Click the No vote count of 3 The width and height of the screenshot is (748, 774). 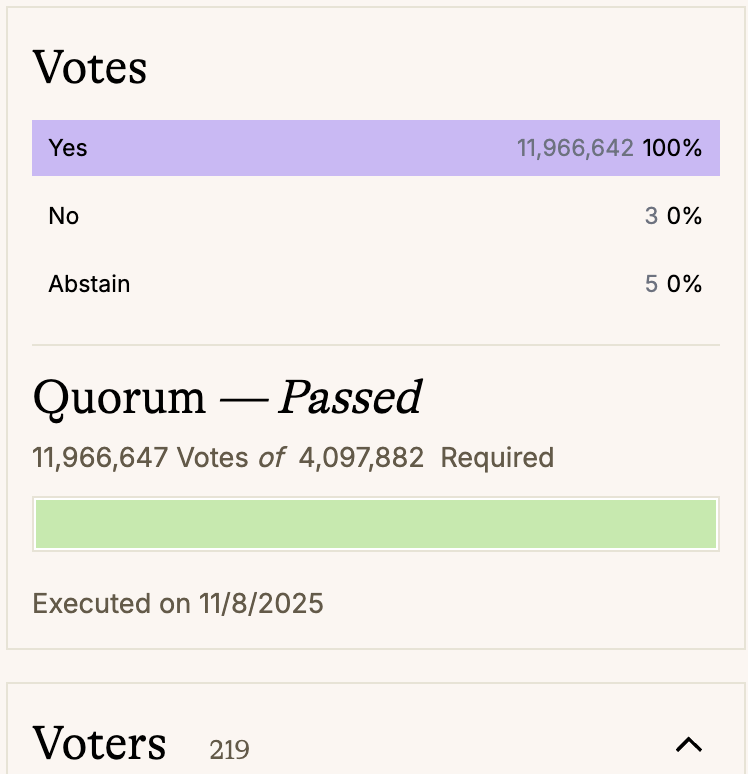[x=651, y=216]
